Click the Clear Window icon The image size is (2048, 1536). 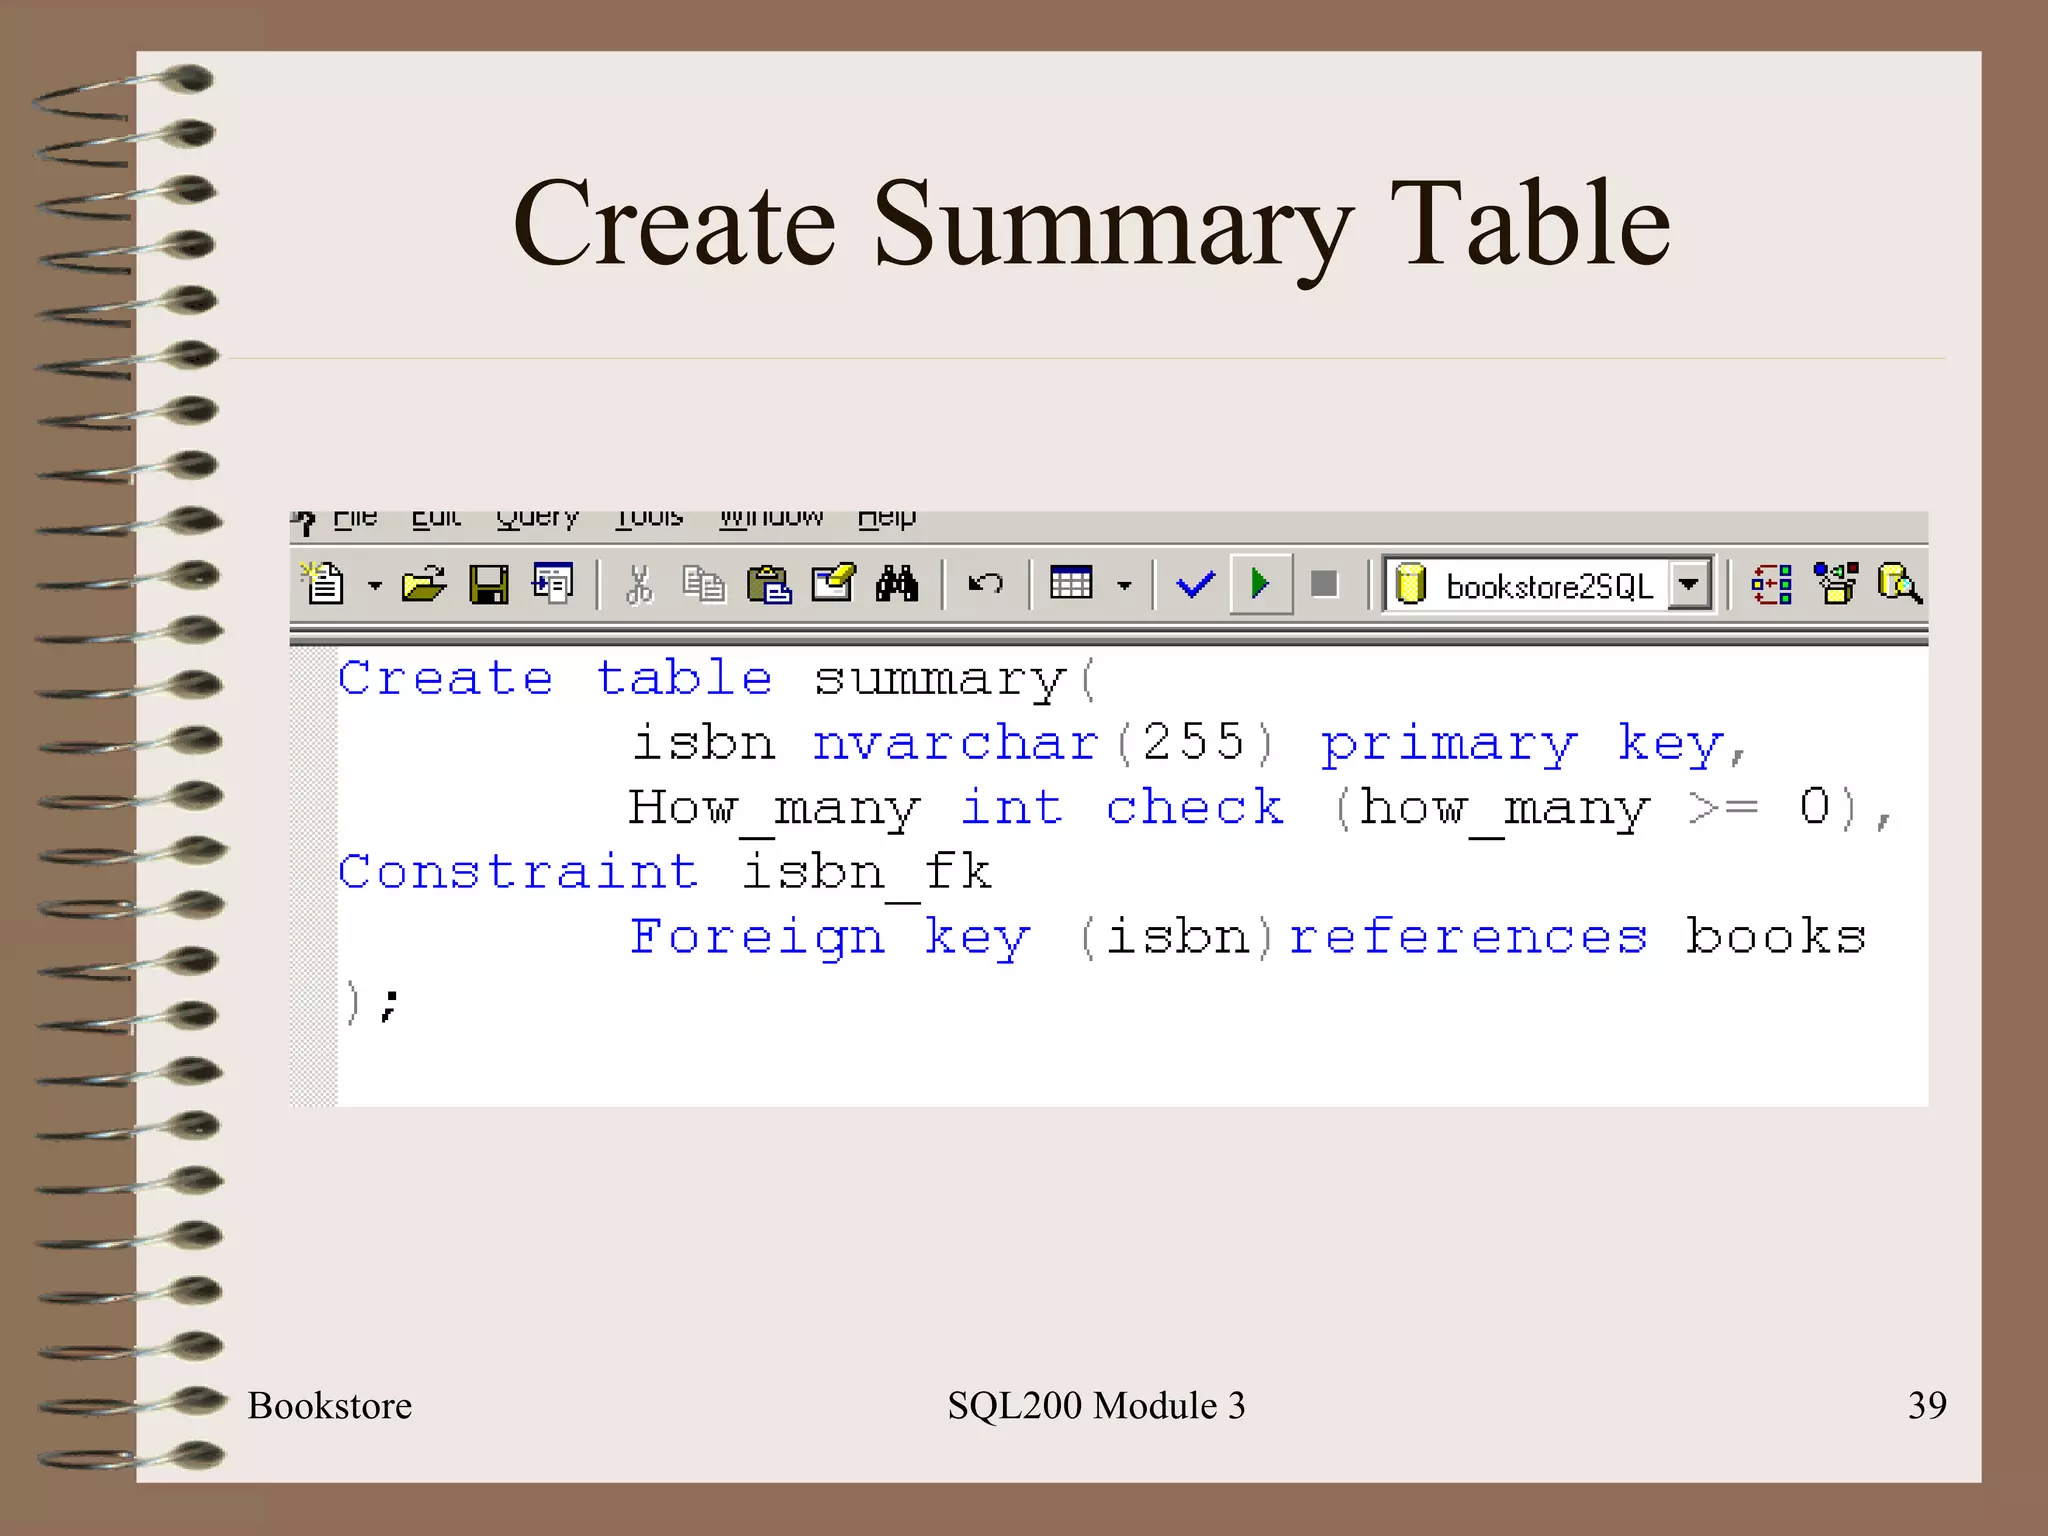point(833,582)
